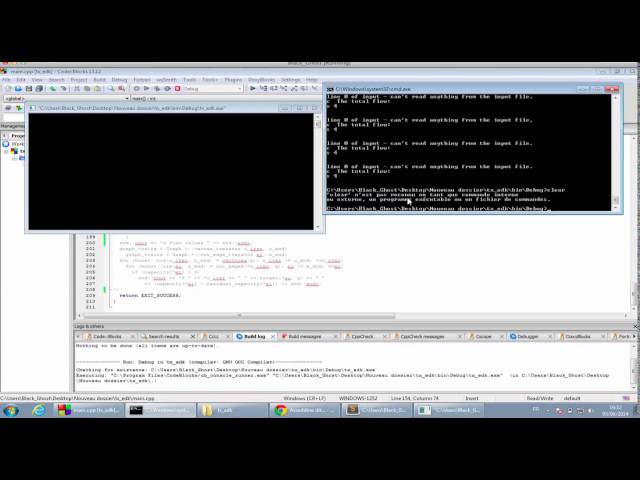Open Replace toolbar icon

[121, 89]
